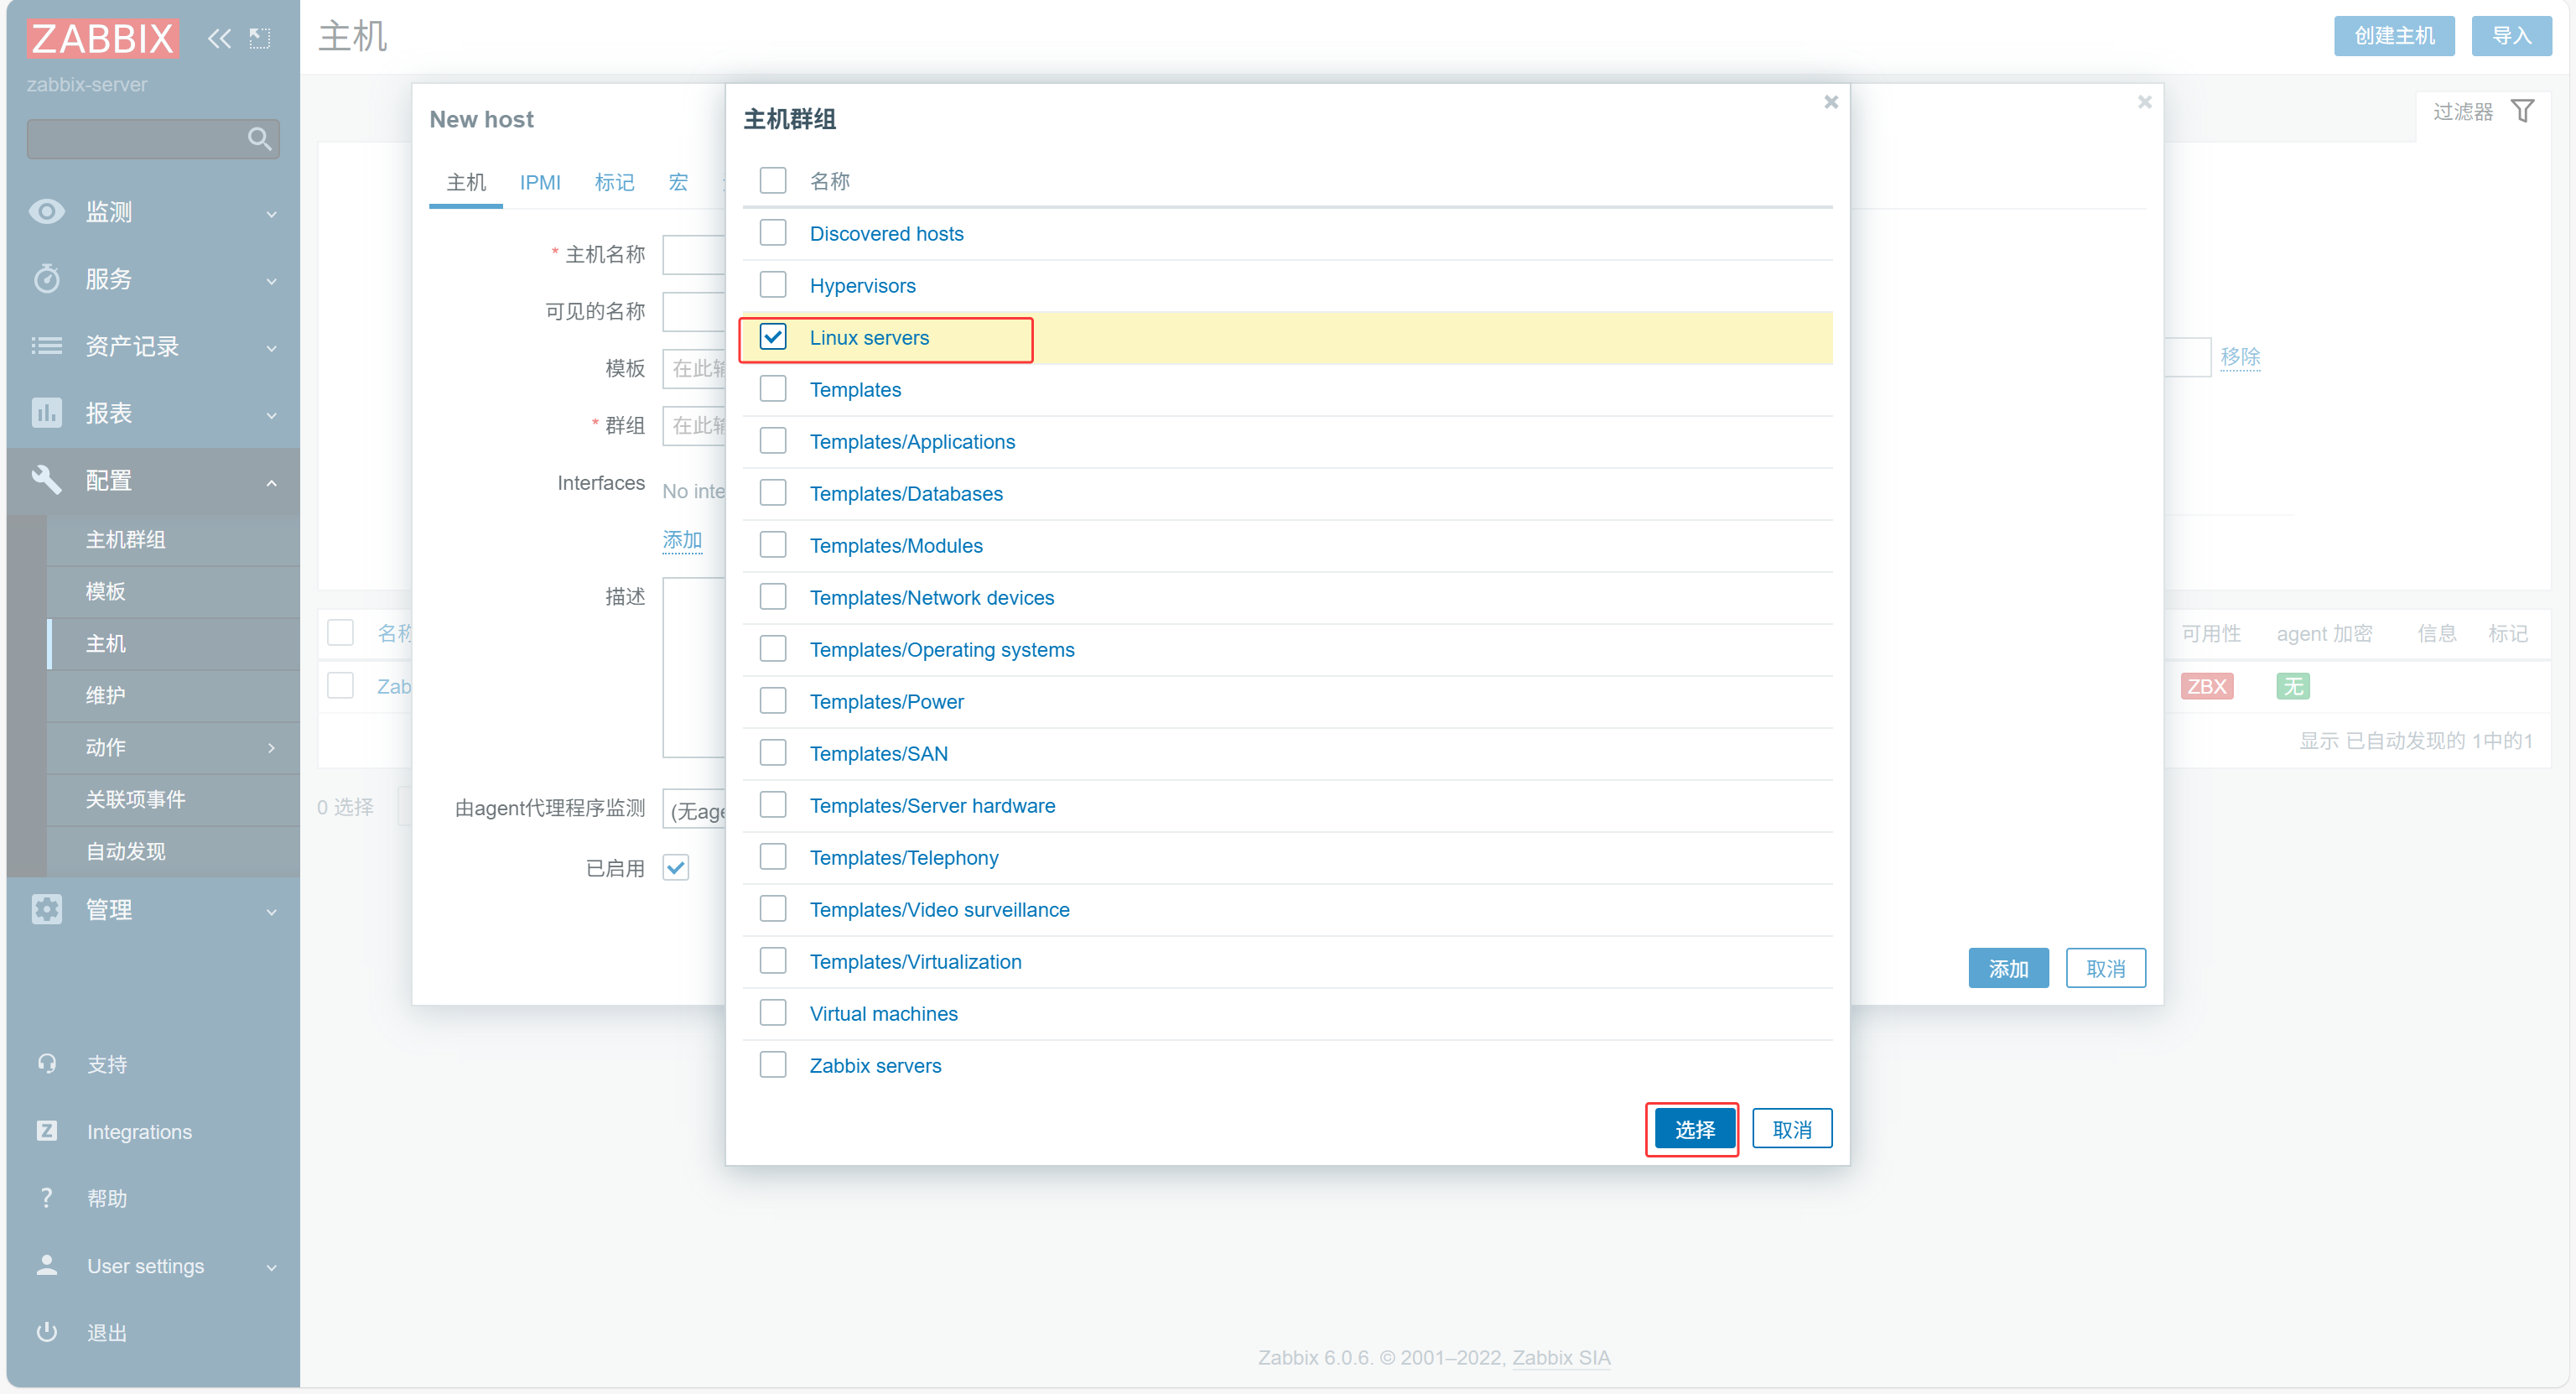Toggle kiosk mode icon beside the logo
This screenshot has height=1394, width=2576.
click(260, 38)
